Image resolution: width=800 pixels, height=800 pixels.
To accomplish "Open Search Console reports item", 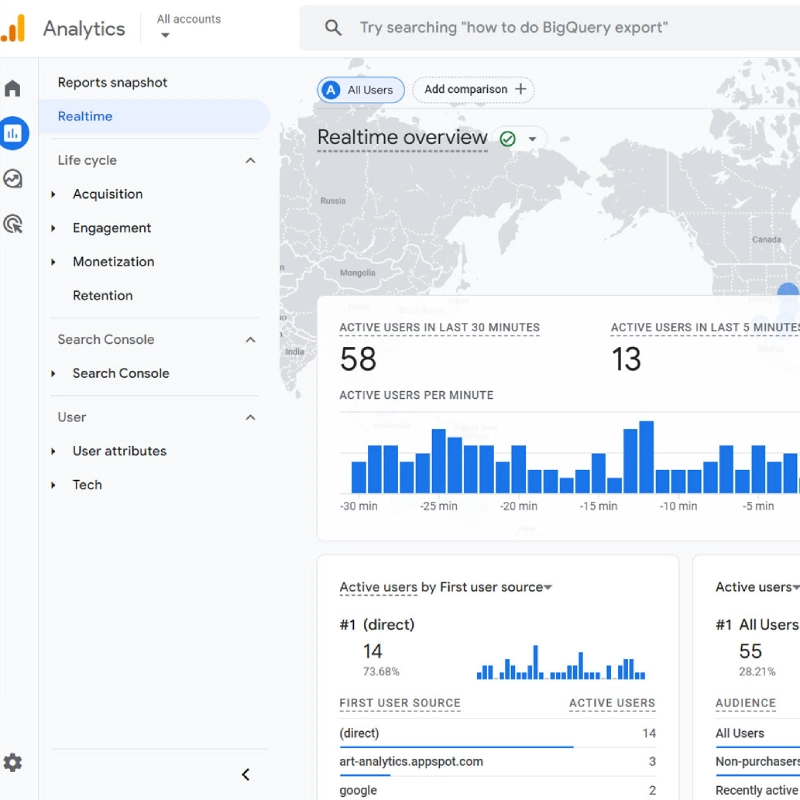I will [121, 373].
